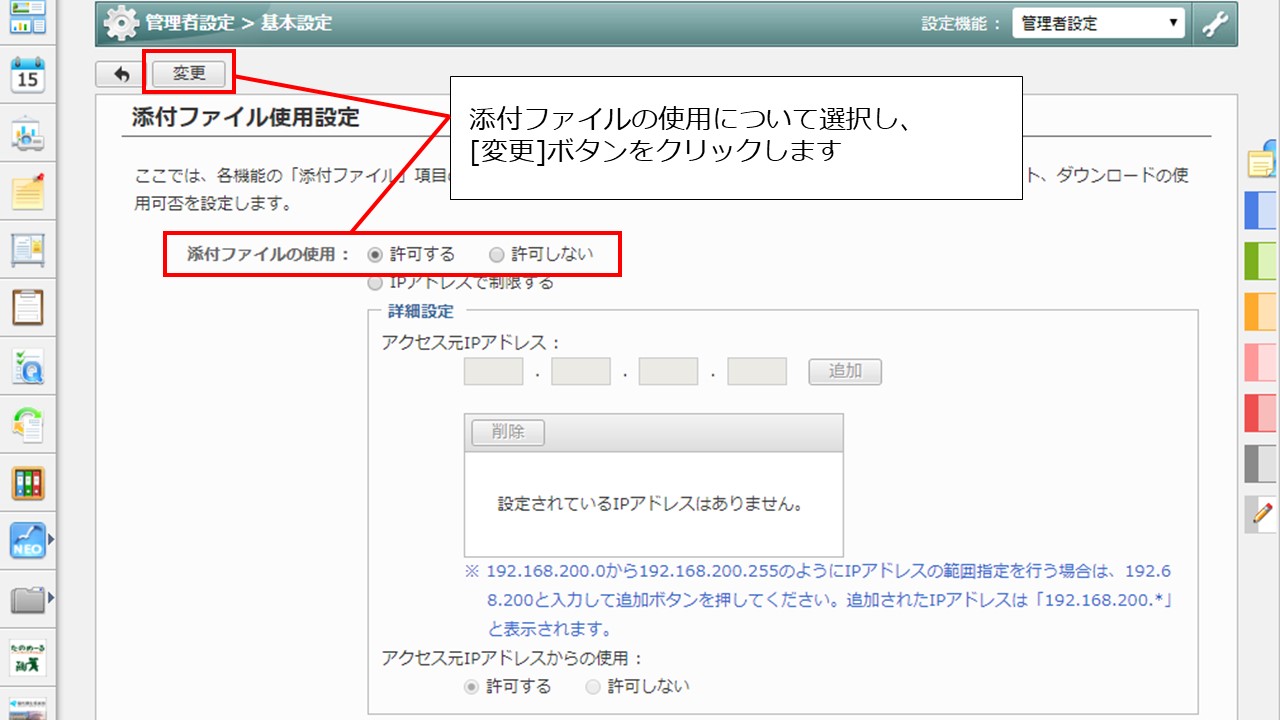Viewport: 1280px width, 720px height.
Task: Open the gray folder icon in sidebar
Action: tap(28, 599)
